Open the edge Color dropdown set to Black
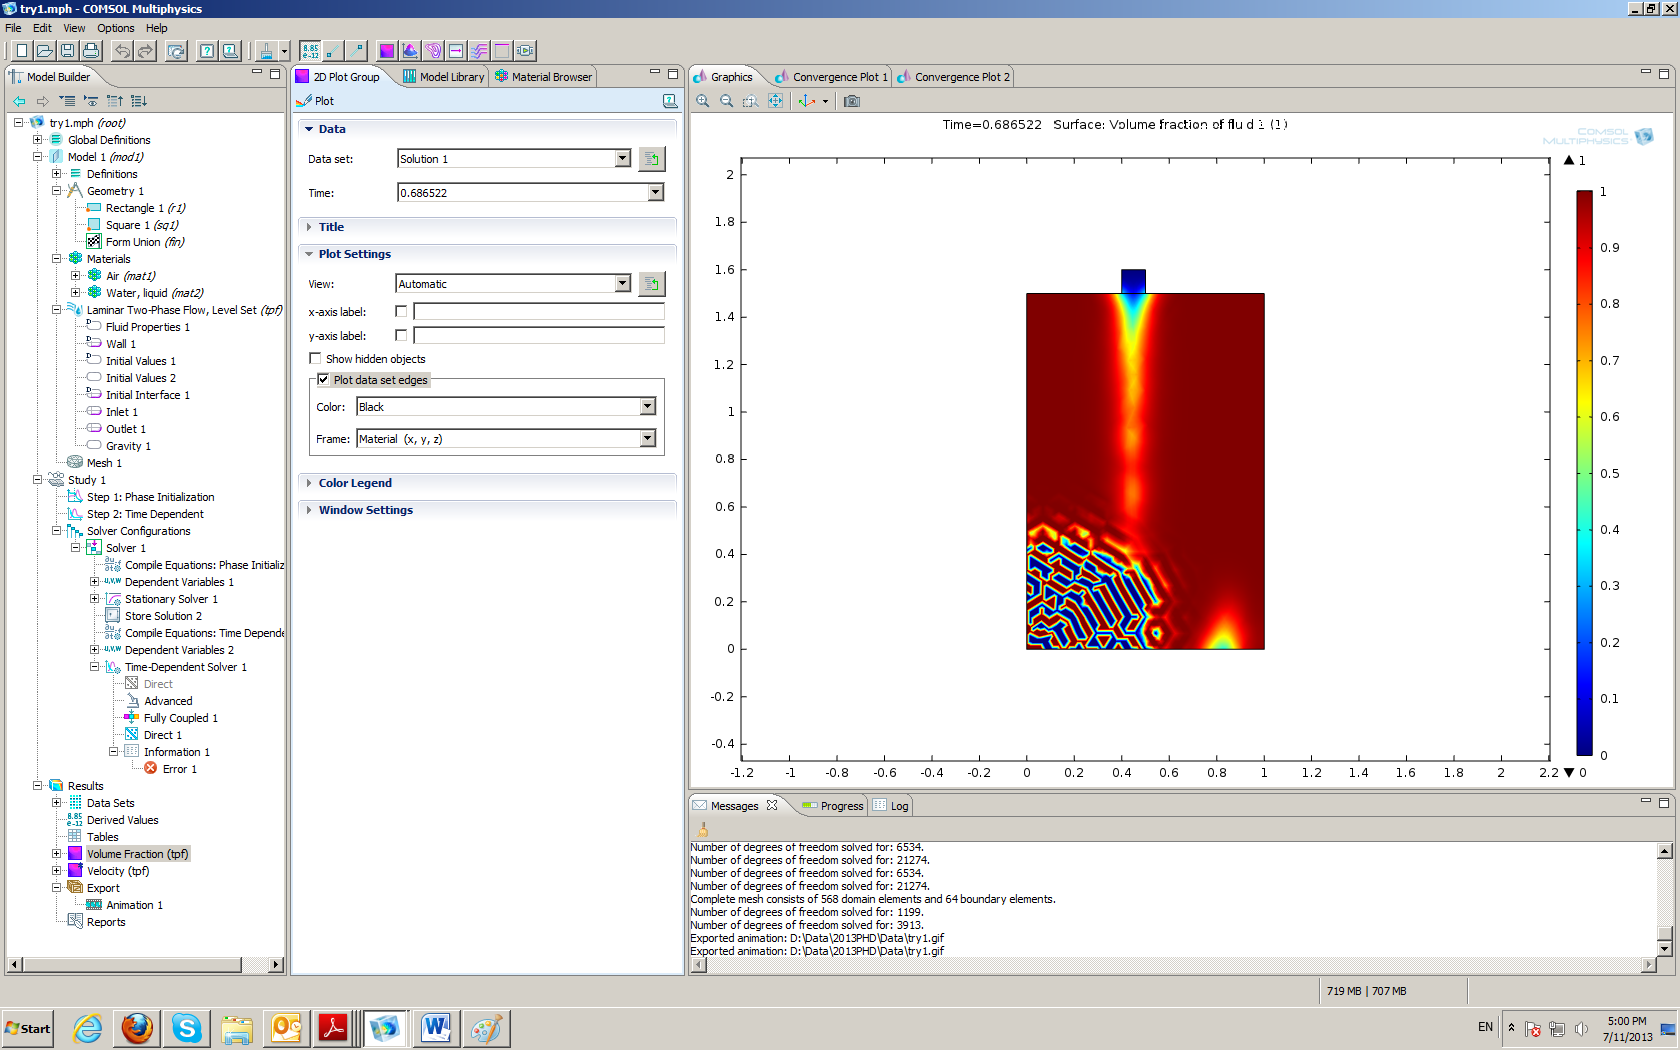This screenshot has width=1680, height=1050. [x=647, y=407]
